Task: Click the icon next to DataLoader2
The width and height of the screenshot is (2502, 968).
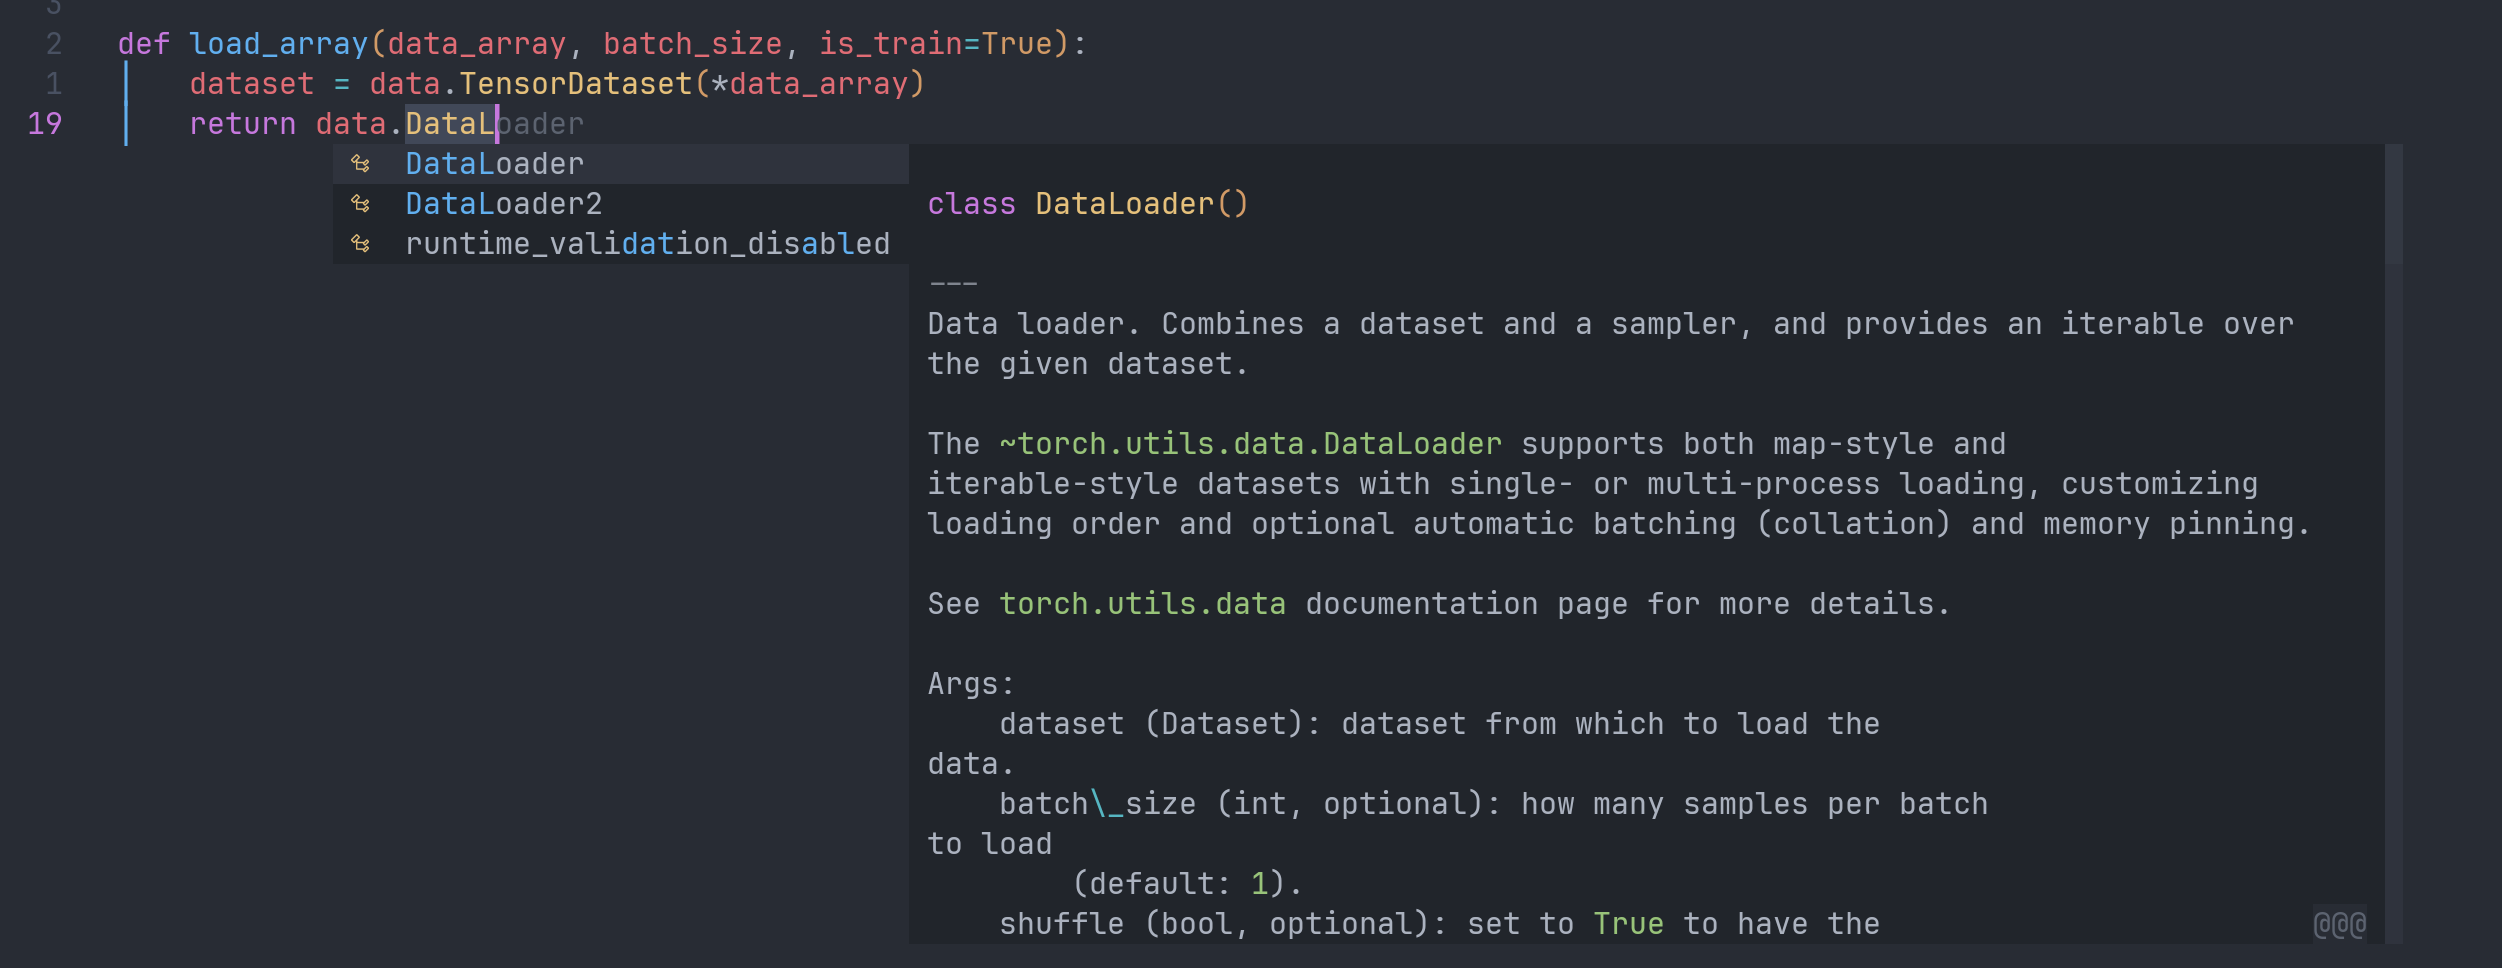Action: (361, 204)
